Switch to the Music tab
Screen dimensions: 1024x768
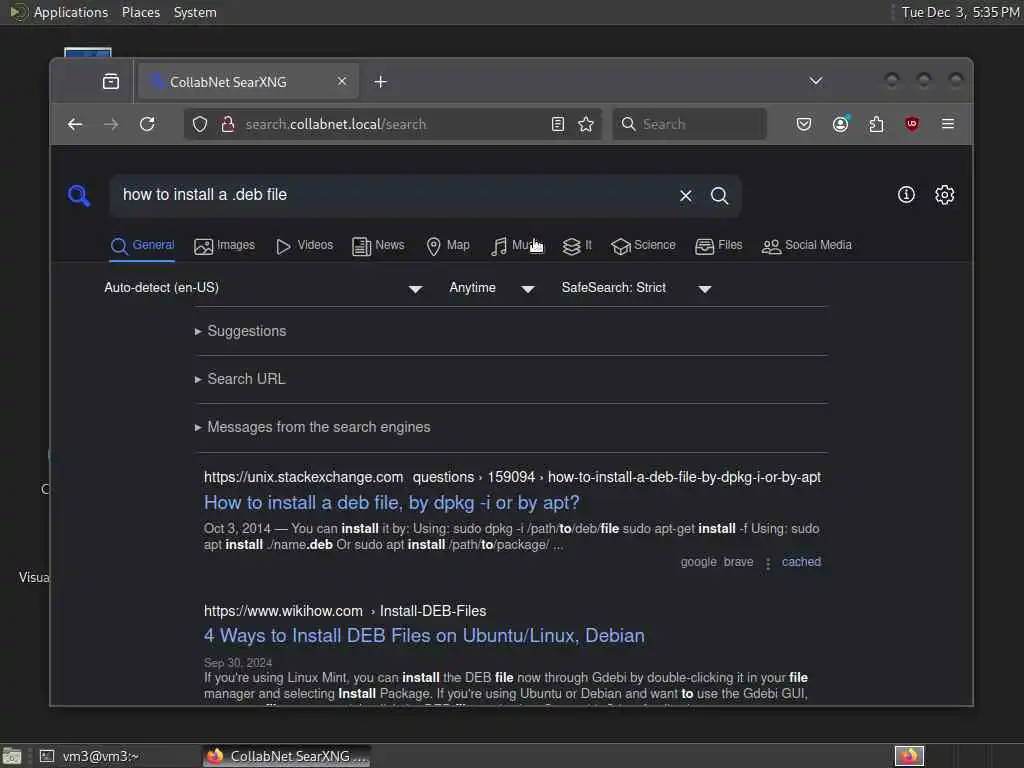tap(517, 246)
